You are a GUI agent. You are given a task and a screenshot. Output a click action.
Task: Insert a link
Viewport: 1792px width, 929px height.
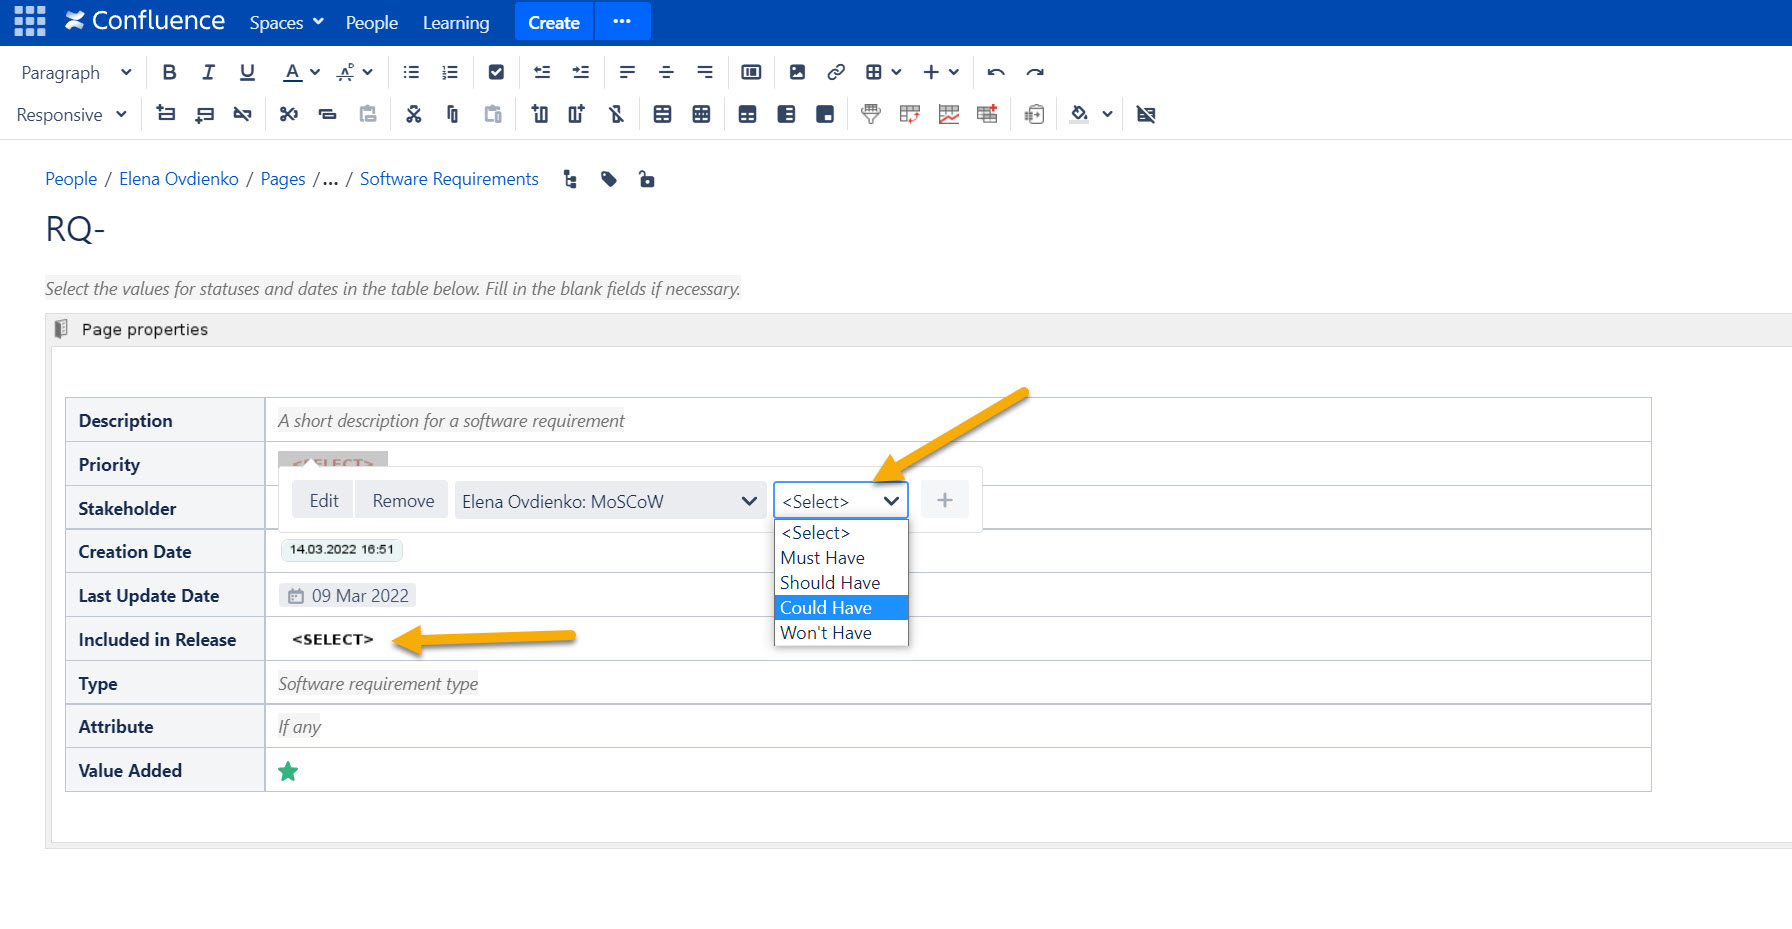[835, 71]
